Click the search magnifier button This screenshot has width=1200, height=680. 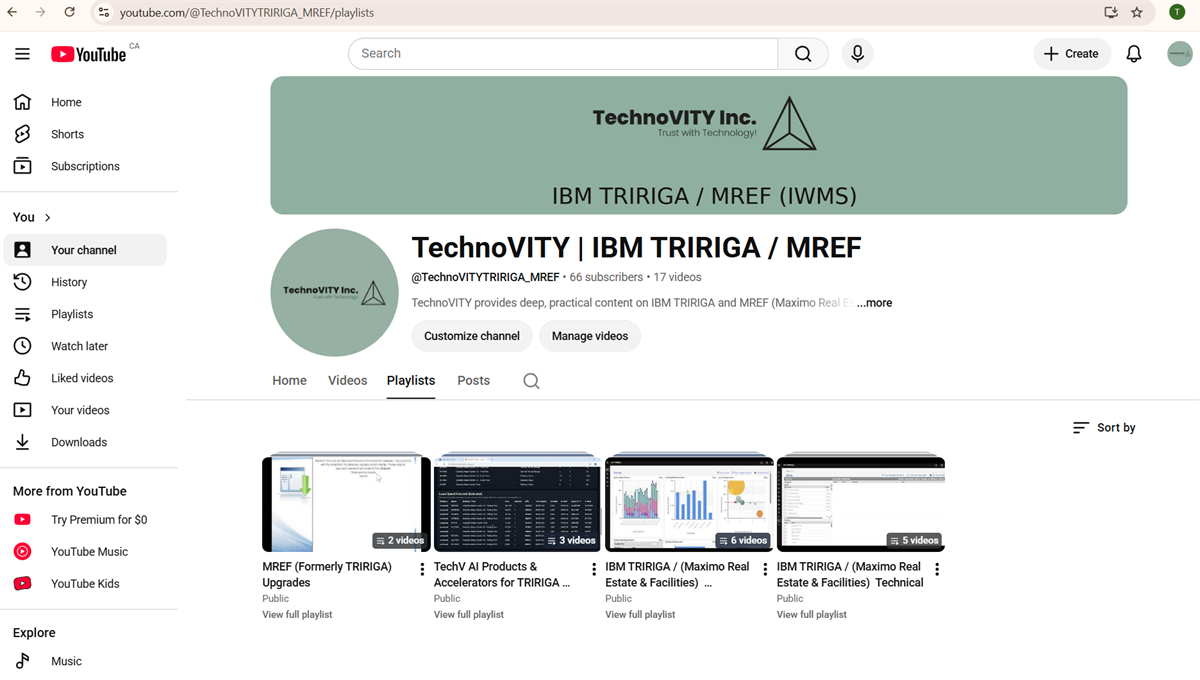[x=803, y=54]
